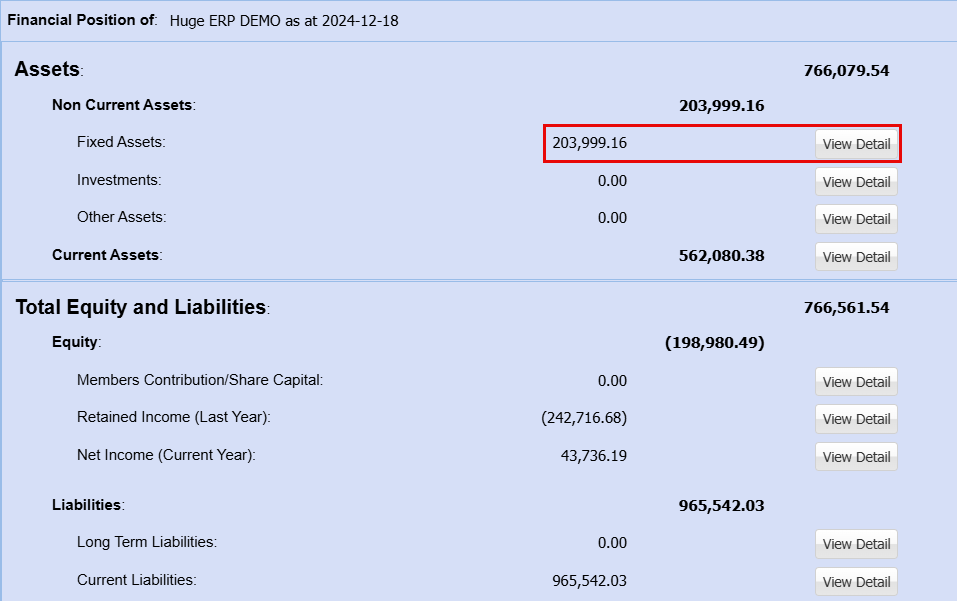Click the Fixed Assets amount 203,999.16

(589, 143)
